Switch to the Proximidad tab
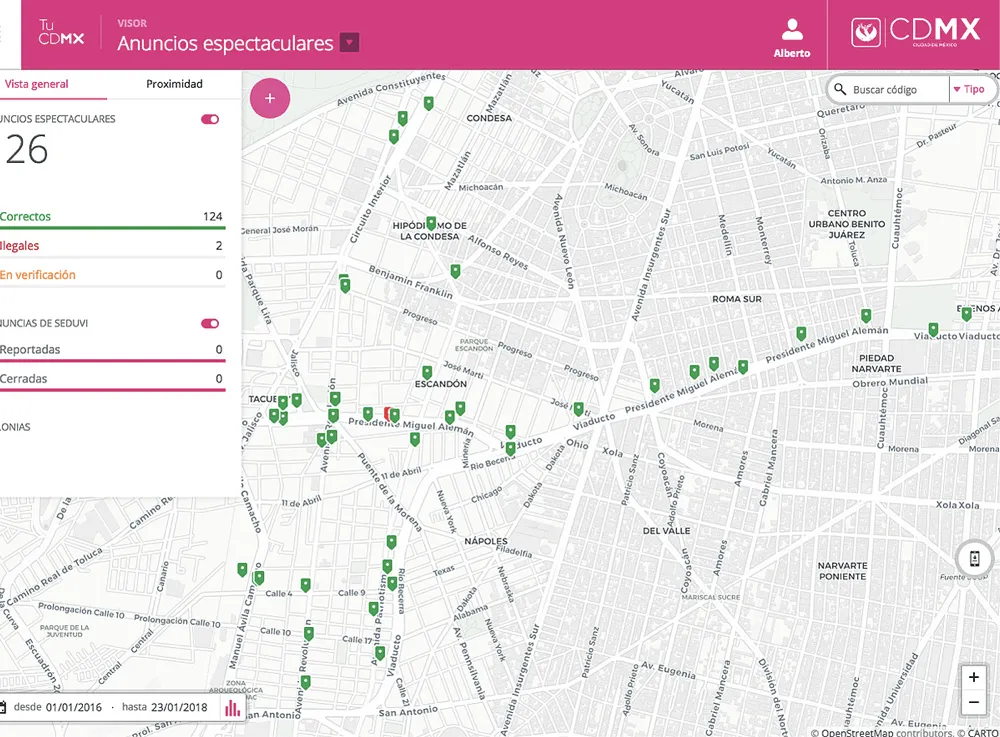This screenshot has height=737, width=1000. point(172,84)
